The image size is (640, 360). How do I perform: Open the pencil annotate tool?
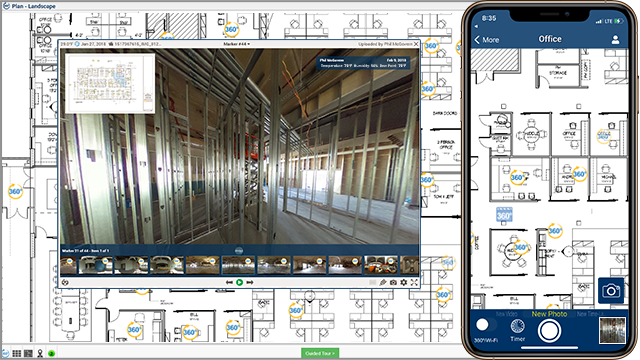point(383,282)
